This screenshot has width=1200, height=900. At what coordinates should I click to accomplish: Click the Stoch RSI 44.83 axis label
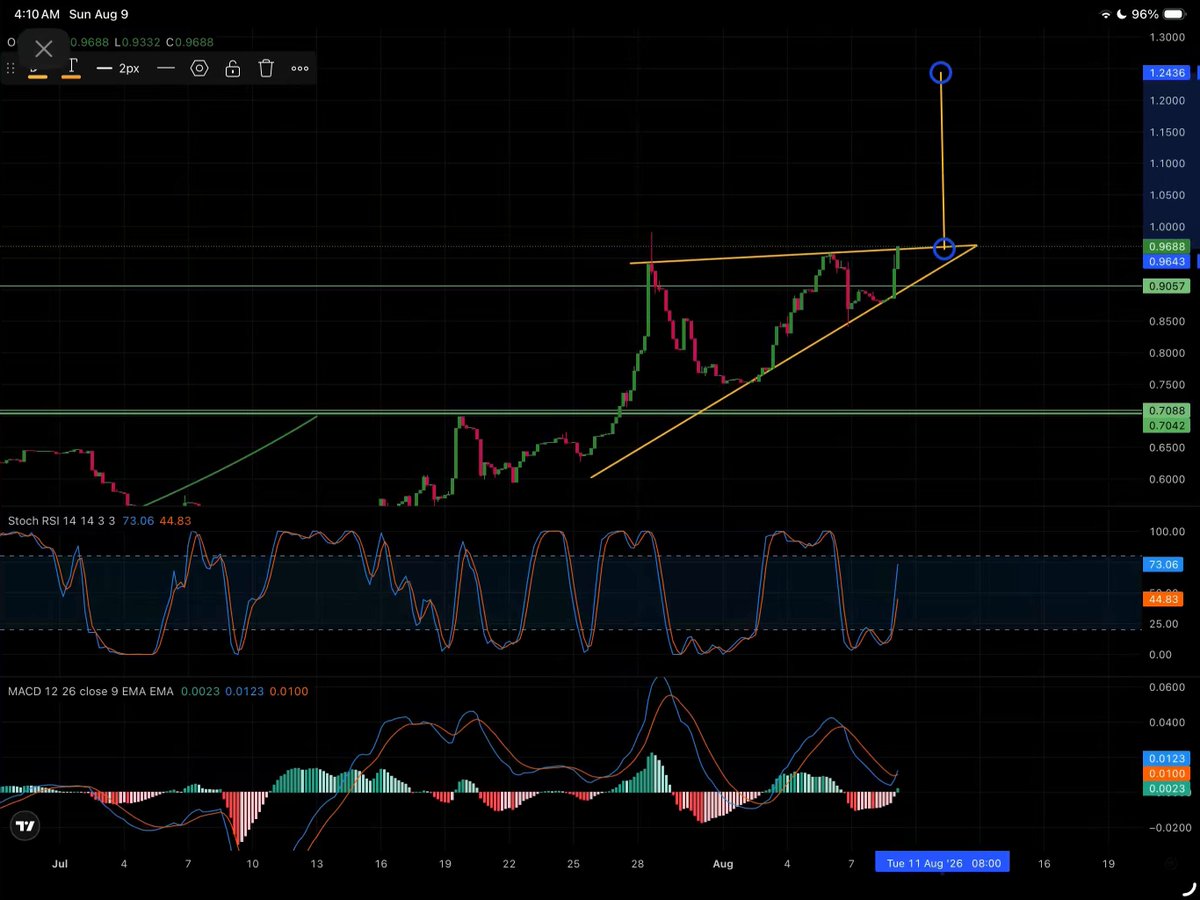point(1164,599)
